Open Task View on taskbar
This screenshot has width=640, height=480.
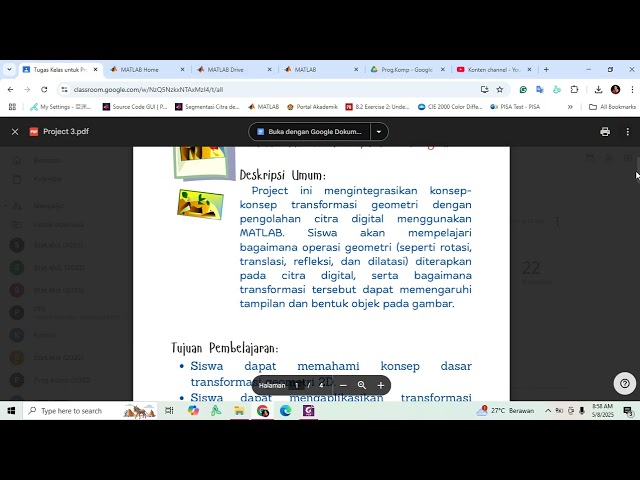click(169, 411)
